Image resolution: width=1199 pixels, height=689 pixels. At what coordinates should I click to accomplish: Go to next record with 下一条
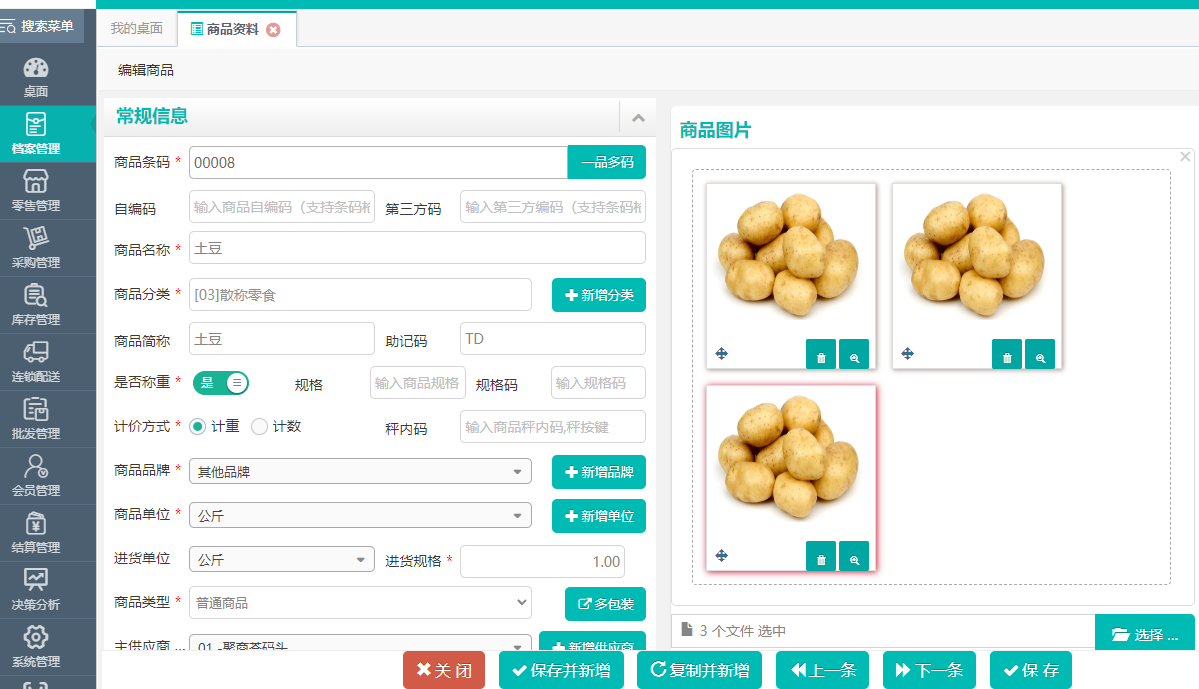coord(929,671)
